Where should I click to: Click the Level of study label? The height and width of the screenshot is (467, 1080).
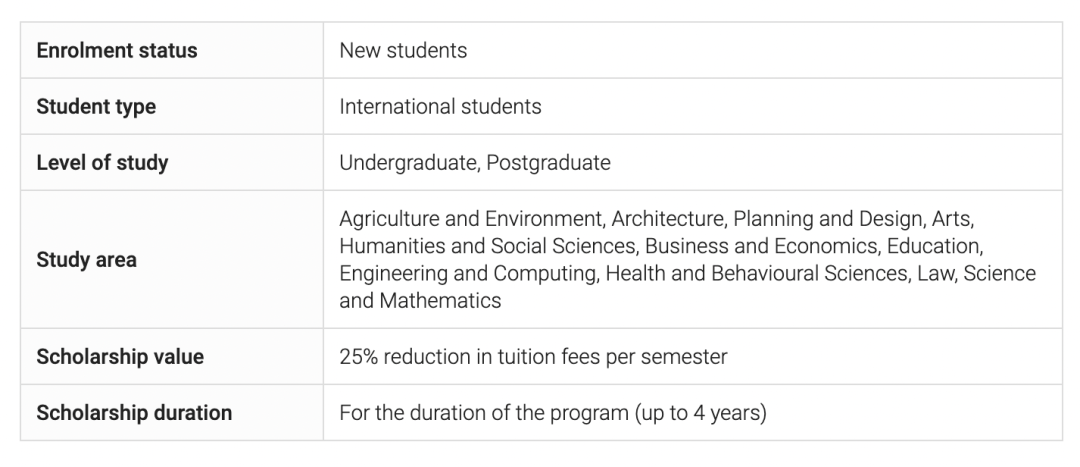102,163
